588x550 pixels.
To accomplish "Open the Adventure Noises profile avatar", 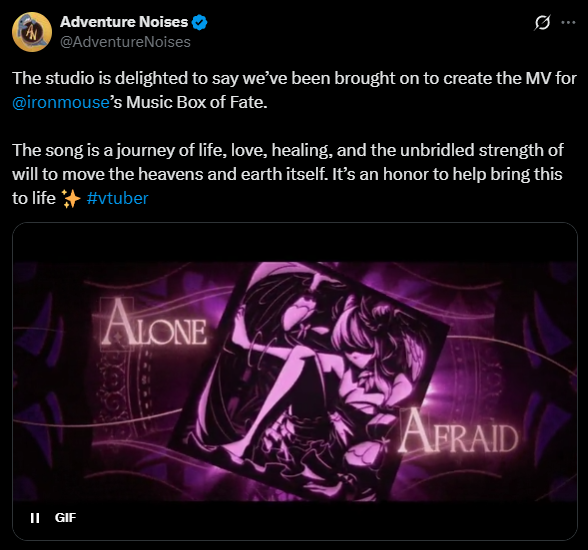I will (x=32, y=32).
